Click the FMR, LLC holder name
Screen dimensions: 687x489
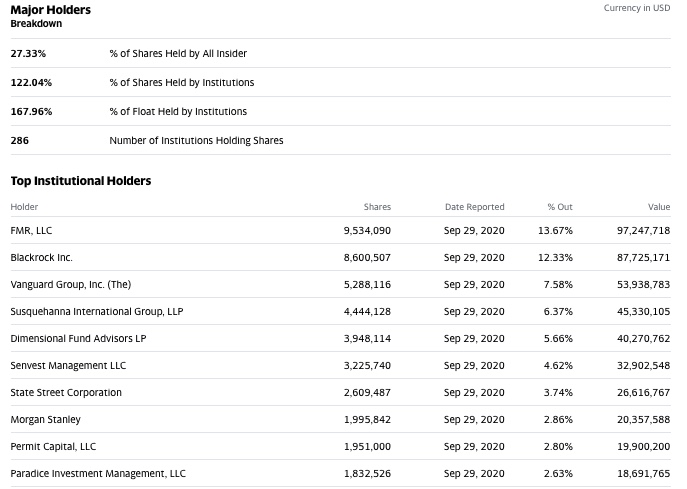[31, 231]
